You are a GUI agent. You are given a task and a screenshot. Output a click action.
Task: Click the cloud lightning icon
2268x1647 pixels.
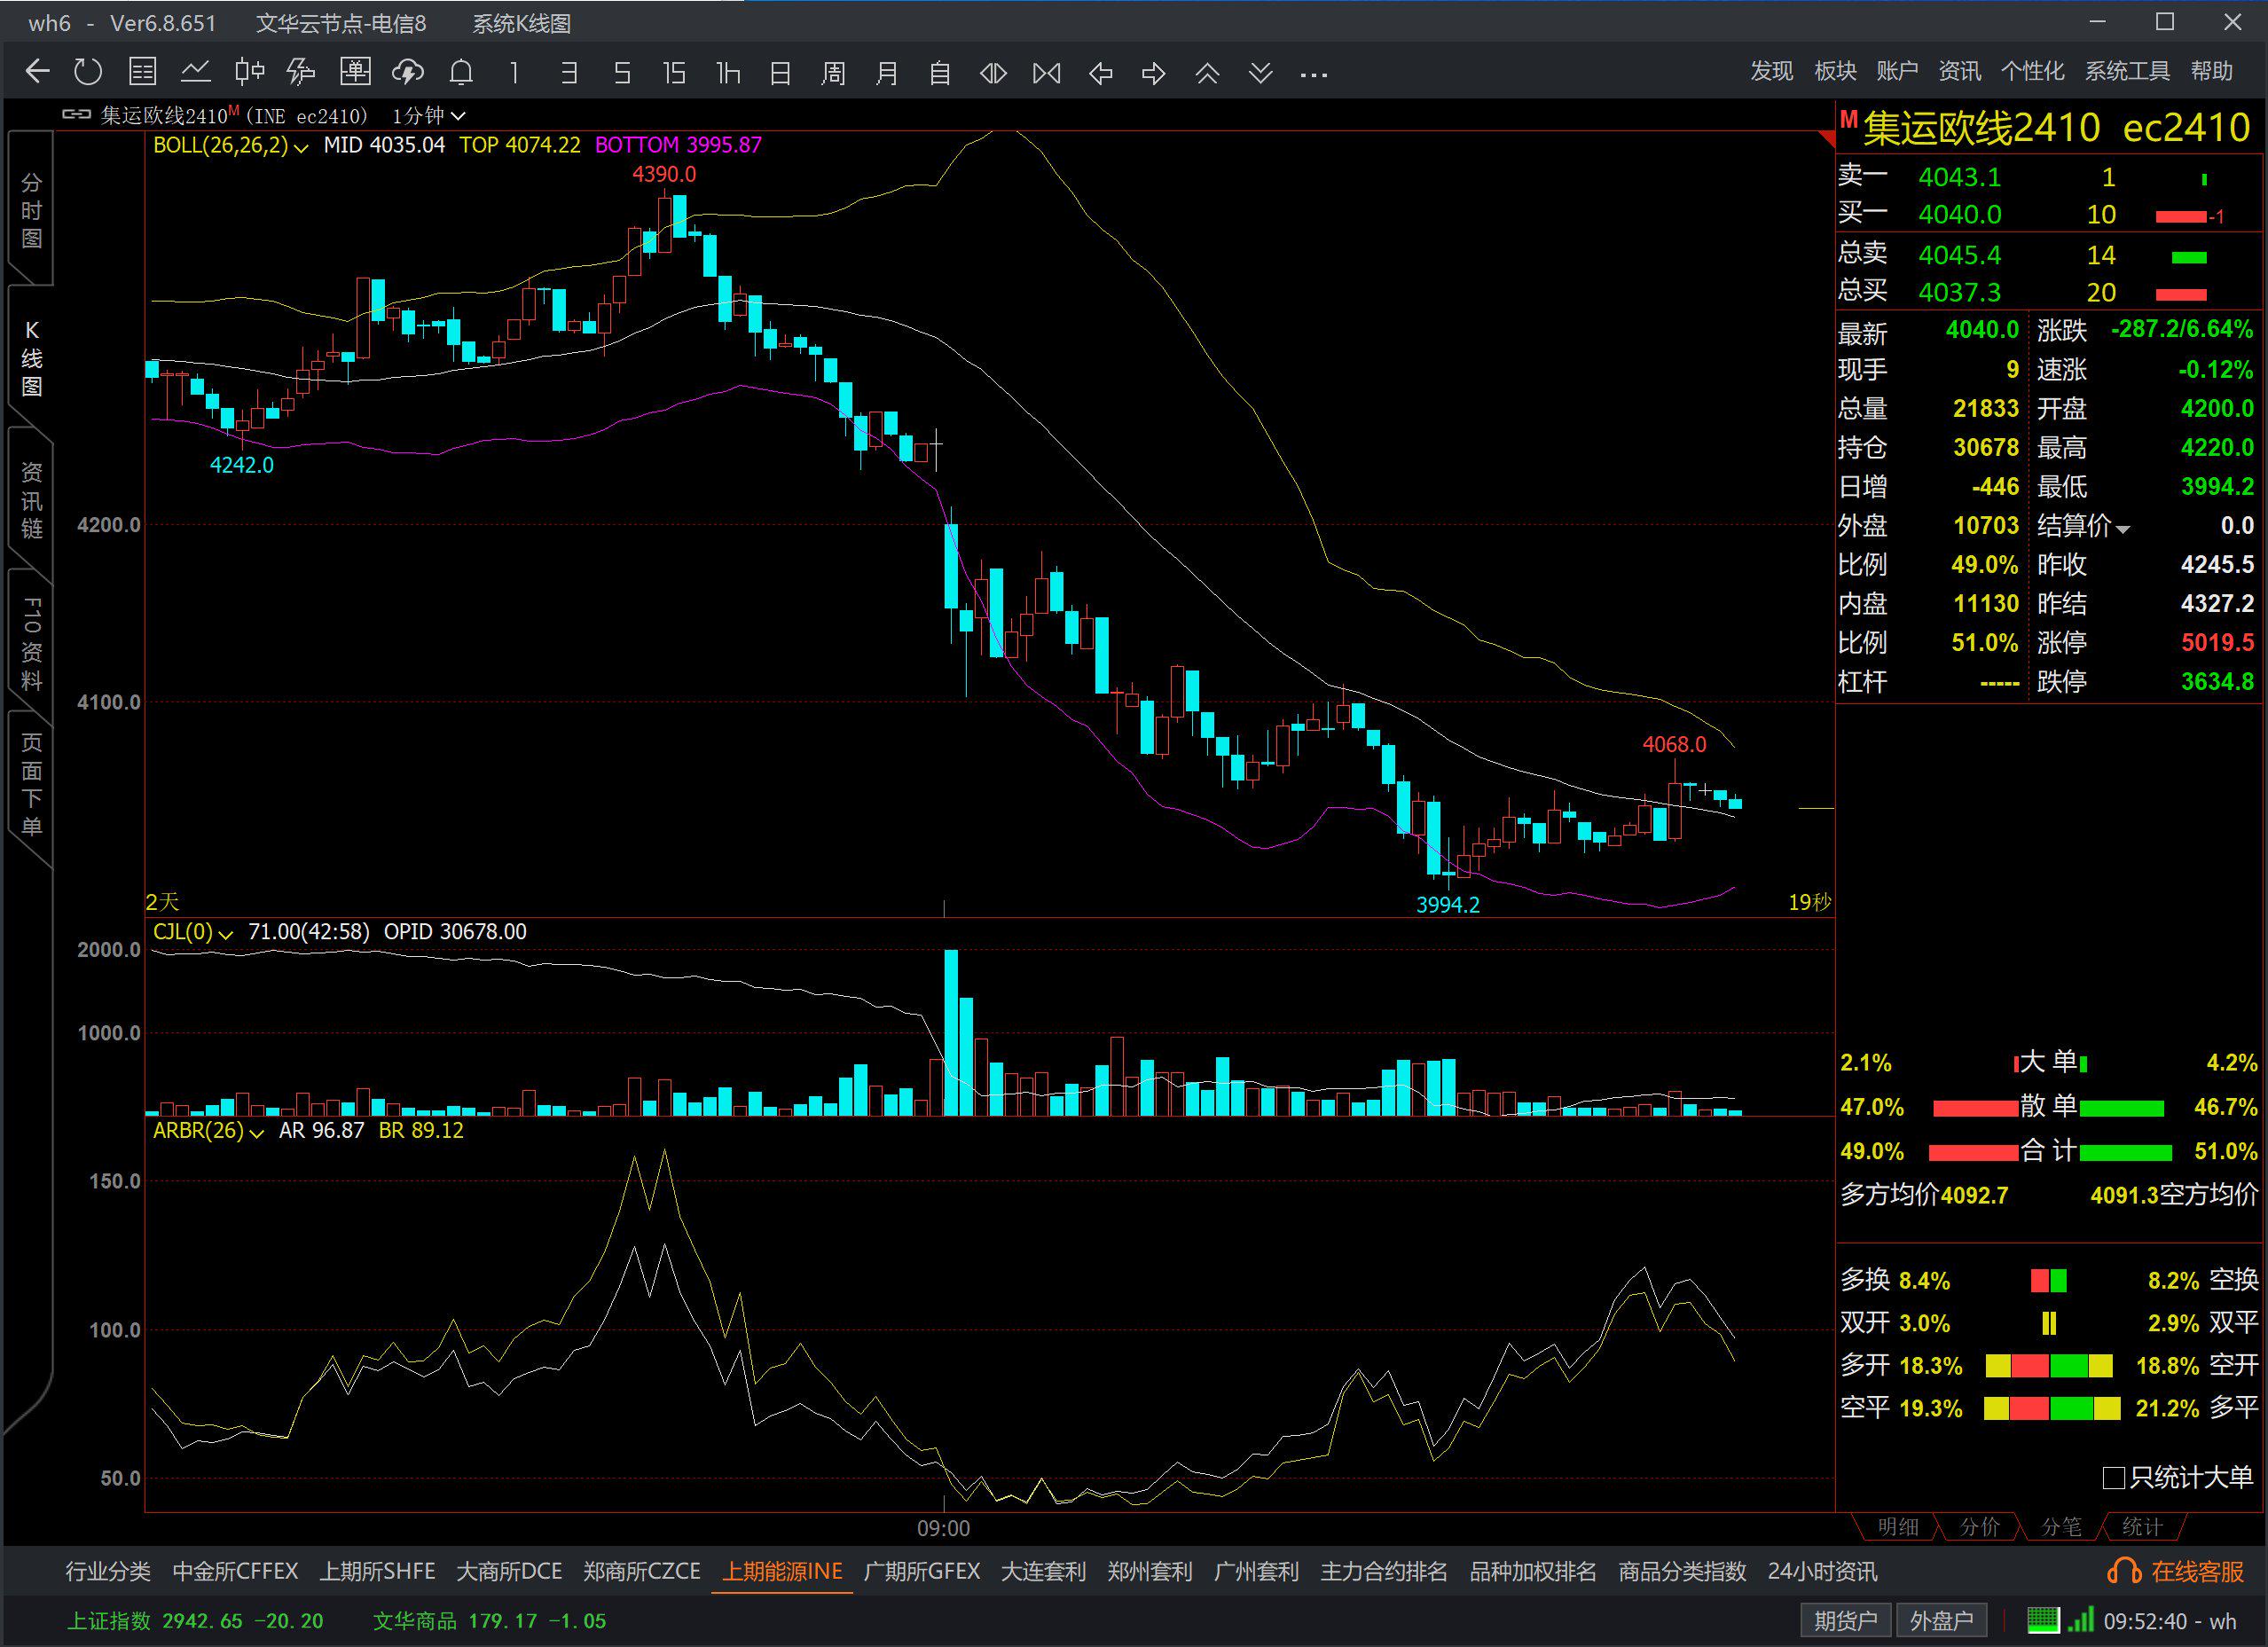click(x=408, y=72)
